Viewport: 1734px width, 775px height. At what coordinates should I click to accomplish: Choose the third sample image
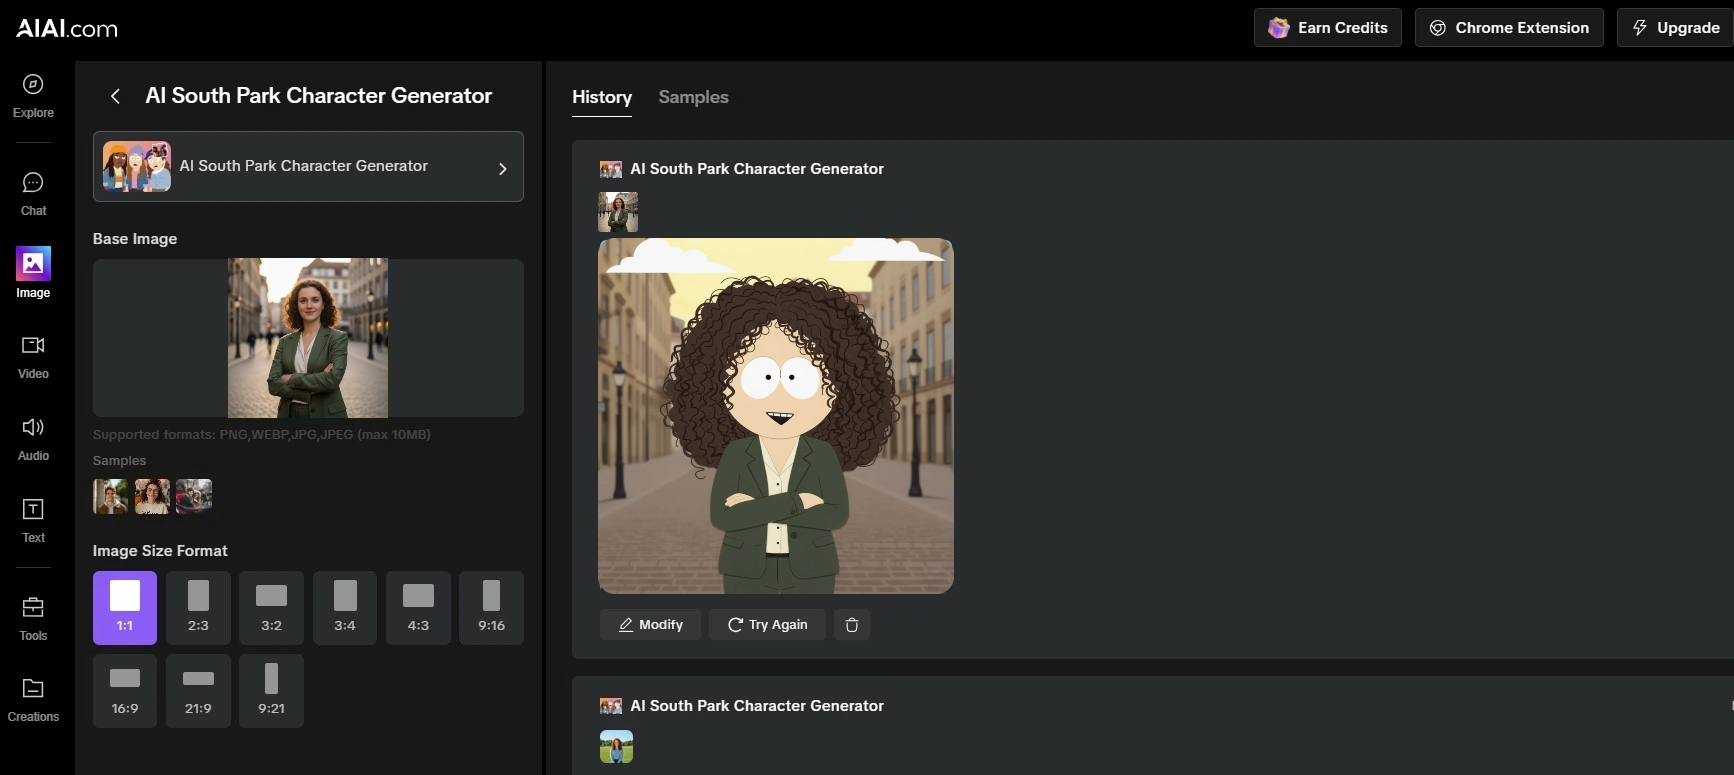[194, 496]
